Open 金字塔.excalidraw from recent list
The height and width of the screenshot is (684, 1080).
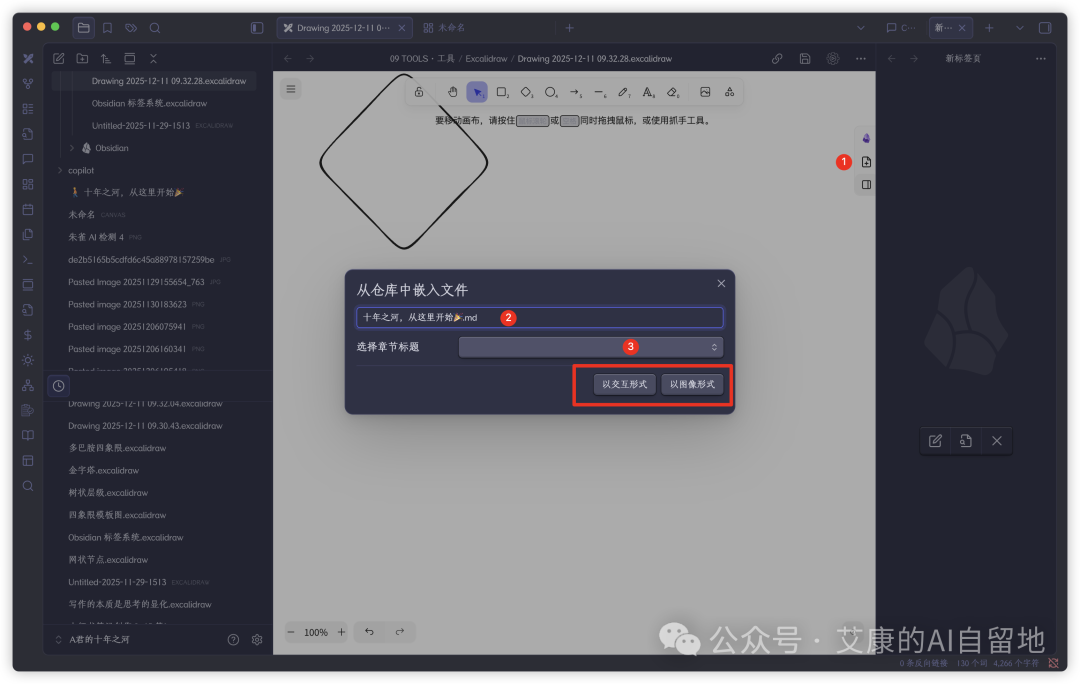click(104, 470)
